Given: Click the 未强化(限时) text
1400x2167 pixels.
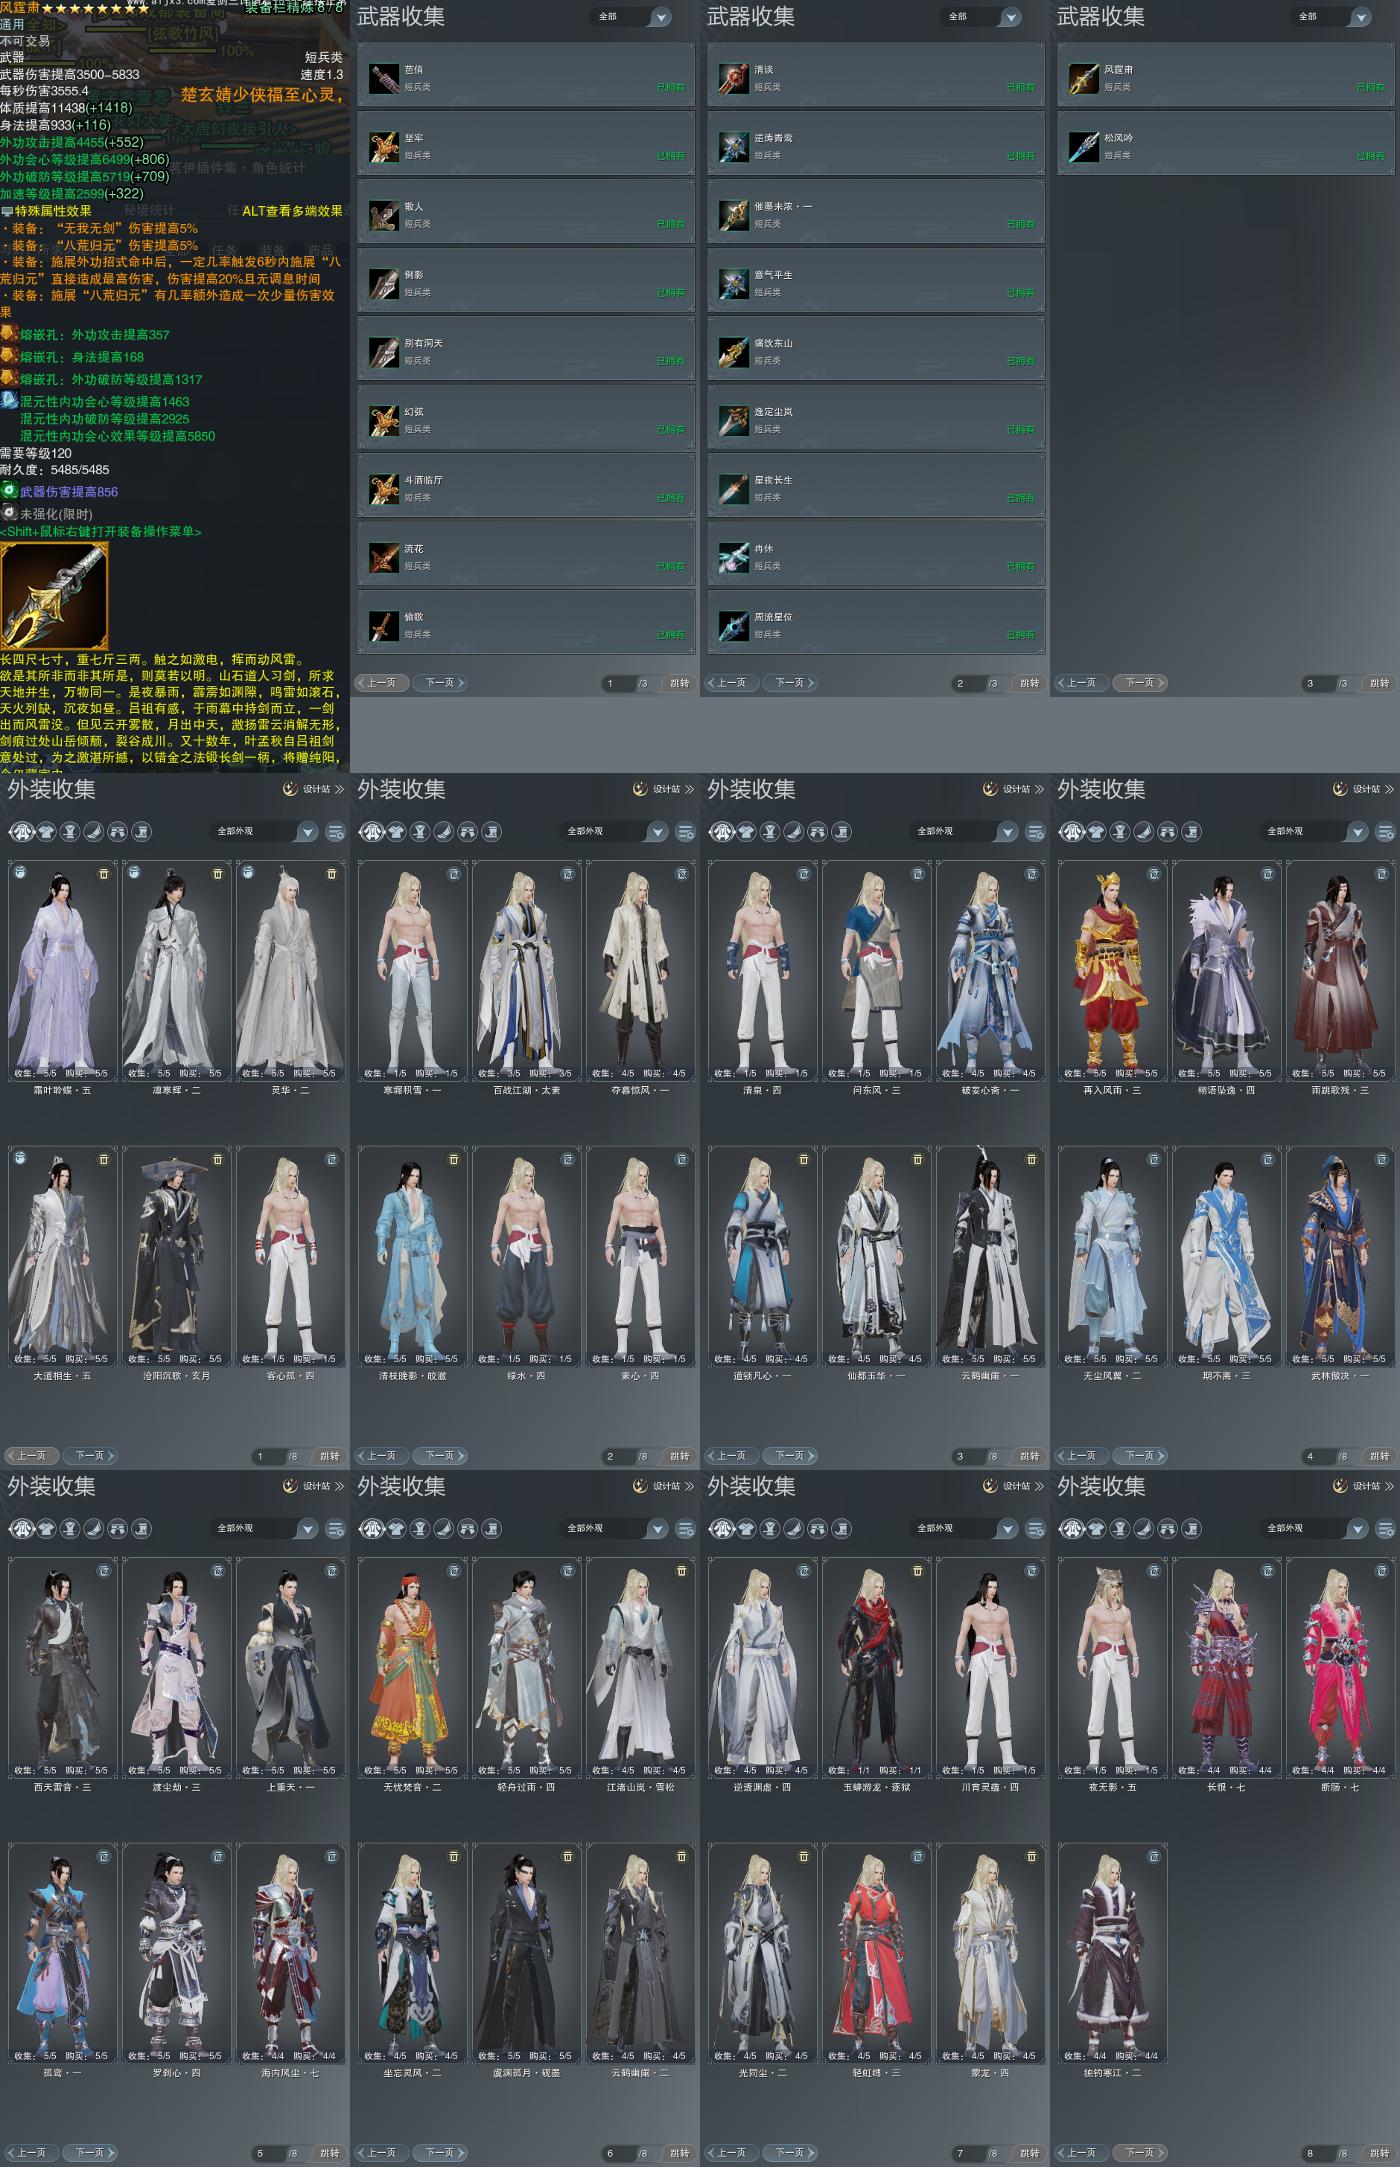Looking at the screenshot, I should point(56,514).
